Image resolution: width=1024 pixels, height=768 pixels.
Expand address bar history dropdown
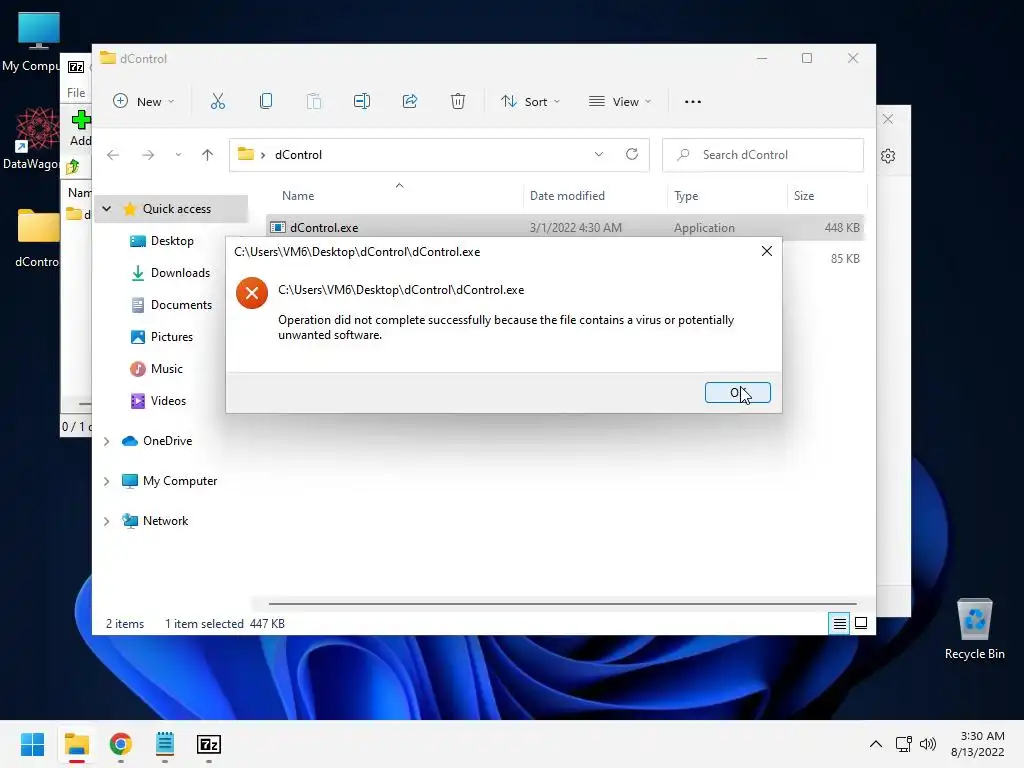[x=599, y=154]
